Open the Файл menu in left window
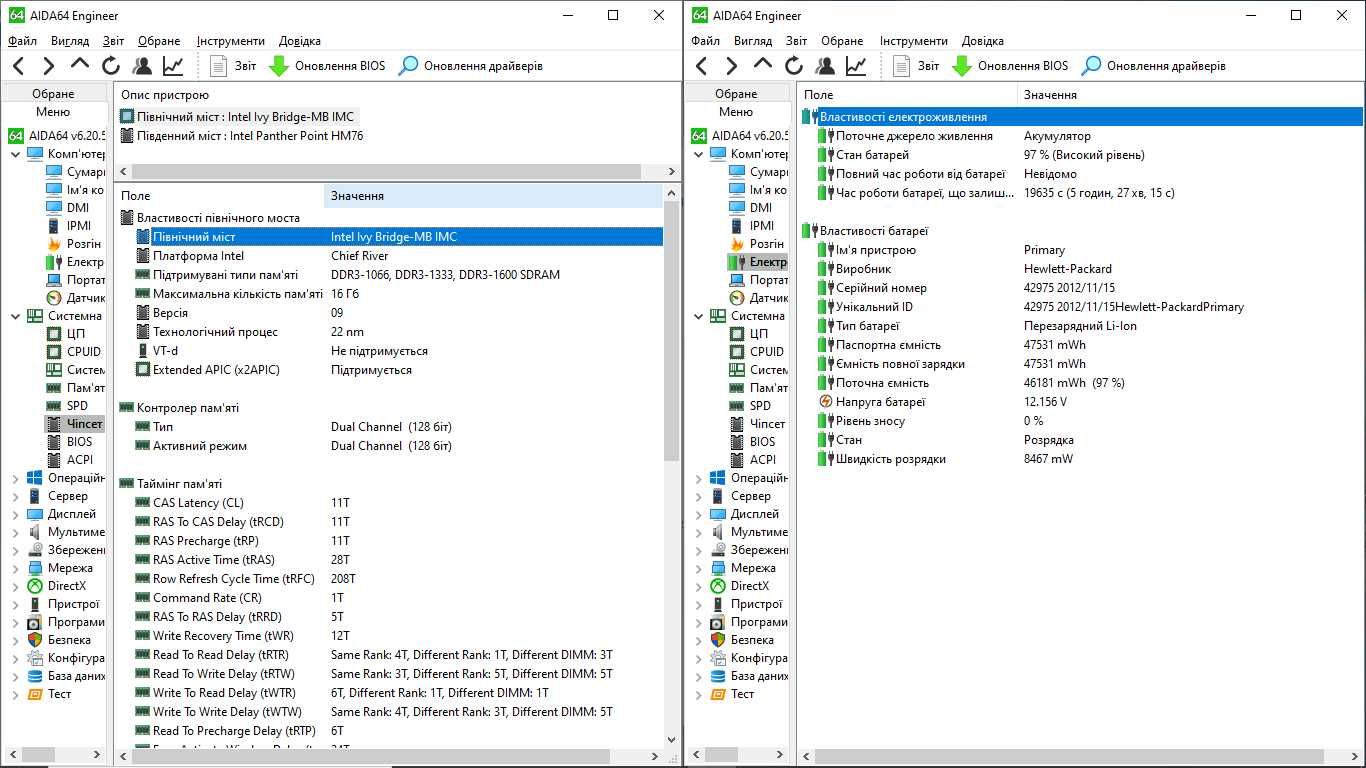 (x=22, y=41)
